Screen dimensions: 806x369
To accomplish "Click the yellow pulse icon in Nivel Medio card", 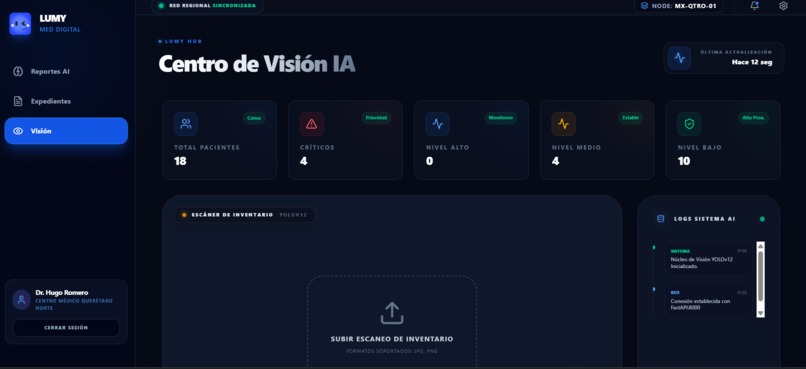I will coord(563,124).
